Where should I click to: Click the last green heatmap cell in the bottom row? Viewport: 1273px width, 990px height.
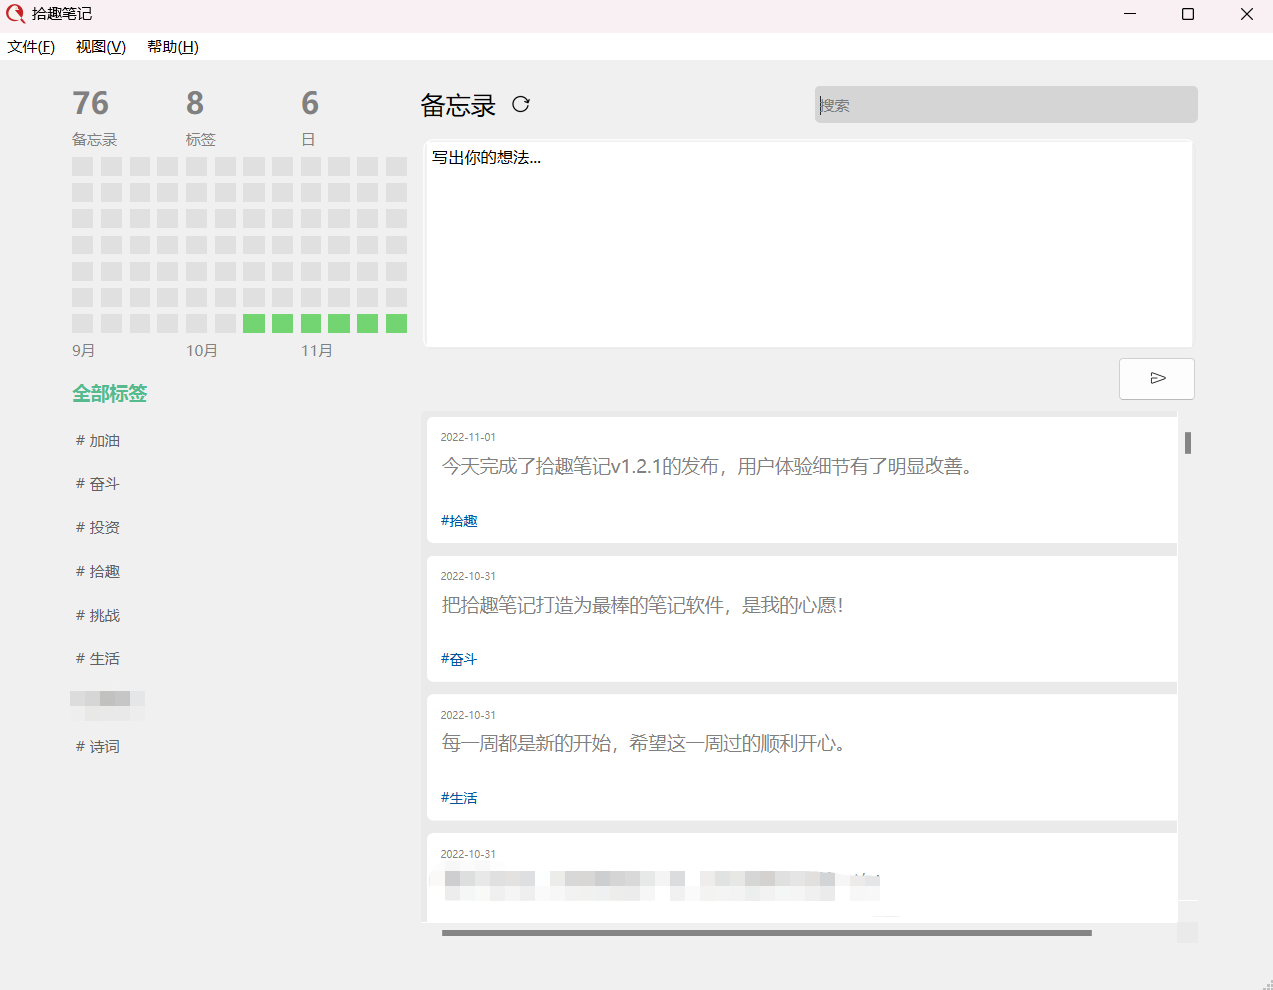pyautogui.click(x=397, y=323)
